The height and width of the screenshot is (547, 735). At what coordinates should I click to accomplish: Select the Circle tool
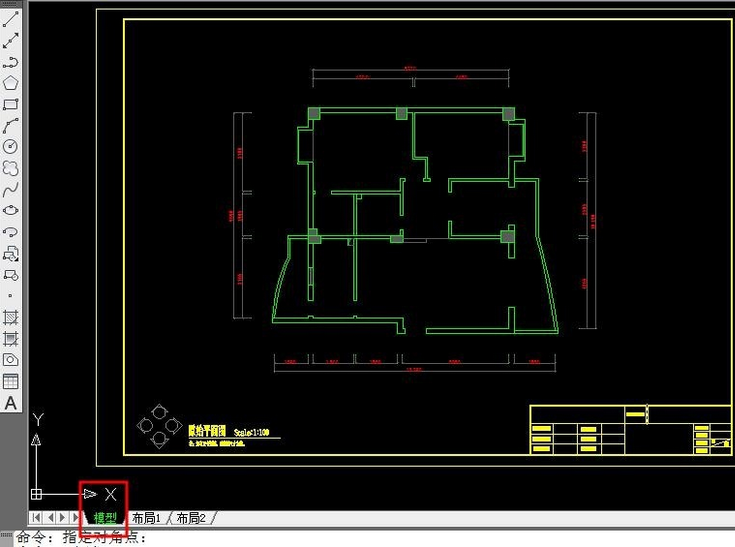point(11,147)
